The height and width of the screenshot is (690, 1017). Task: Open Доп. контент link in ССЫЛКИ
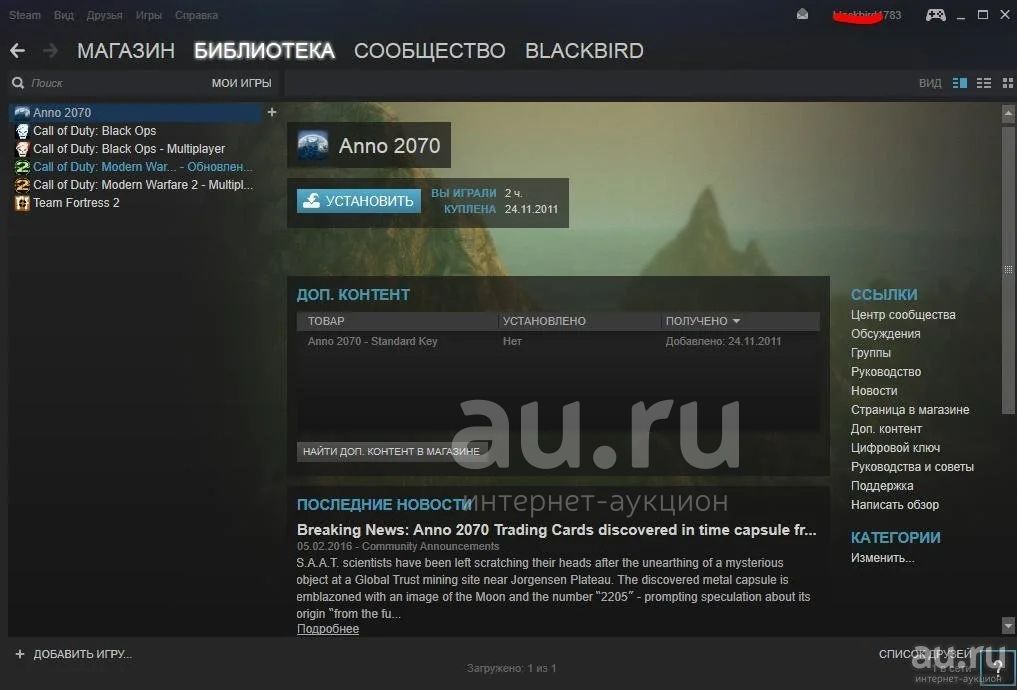click(x=886, y=429)
